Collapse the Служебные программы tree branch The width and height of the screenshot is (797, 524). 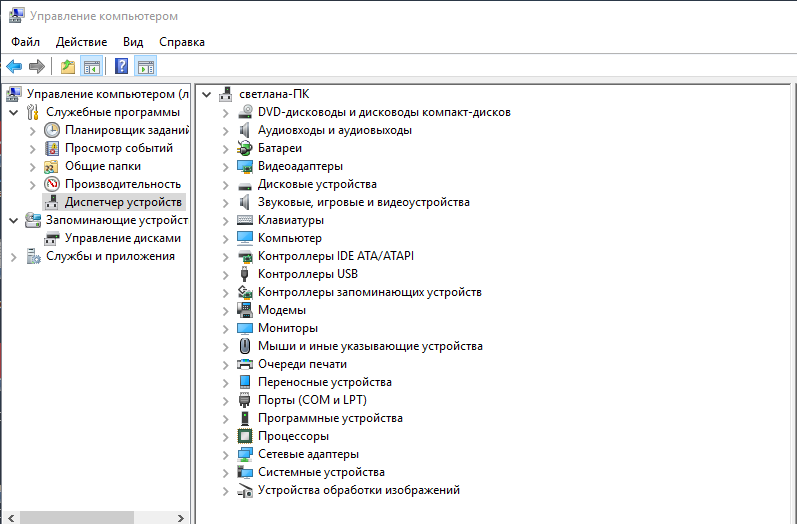tap(13, 112)
